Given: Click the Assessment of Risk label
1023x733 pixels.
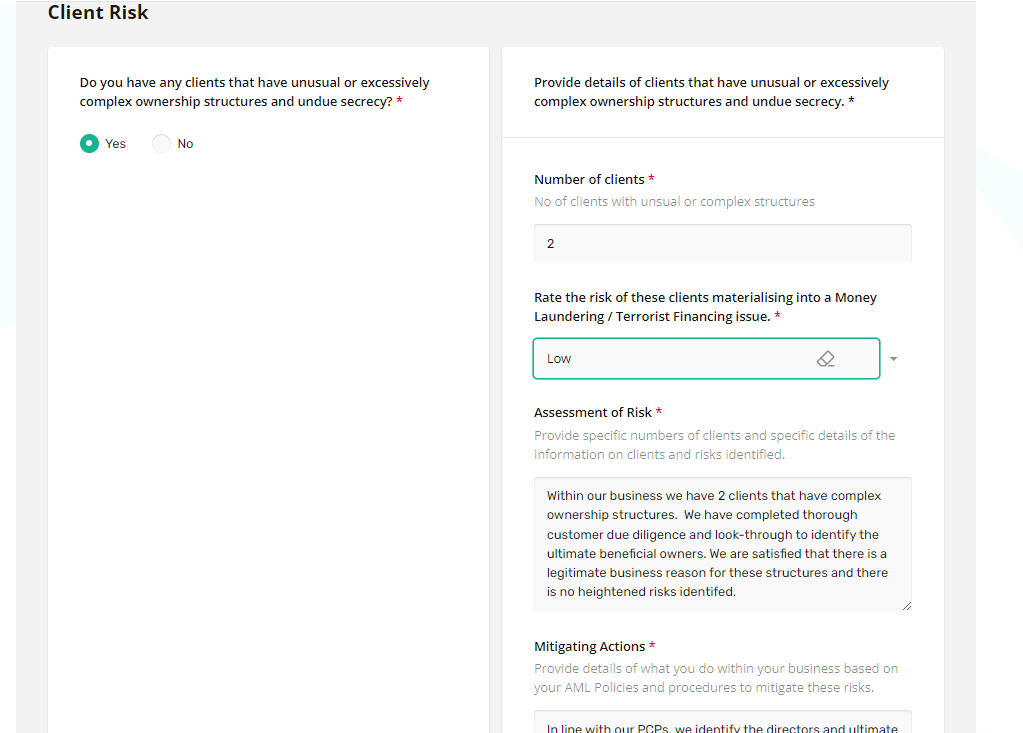Looking at the screenshot, I should click(593, 412).
